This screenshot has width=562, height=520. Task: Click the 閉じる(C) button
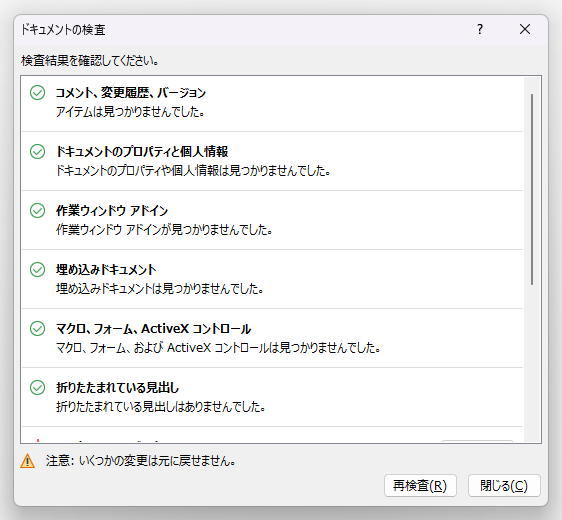504,486
